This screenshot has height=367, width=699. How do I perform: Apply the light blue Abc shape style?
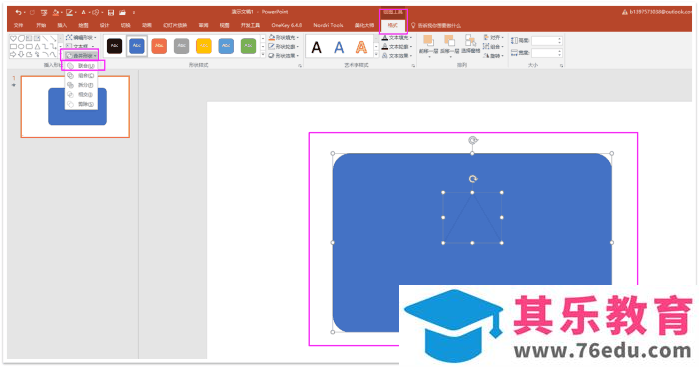point(226,46)
